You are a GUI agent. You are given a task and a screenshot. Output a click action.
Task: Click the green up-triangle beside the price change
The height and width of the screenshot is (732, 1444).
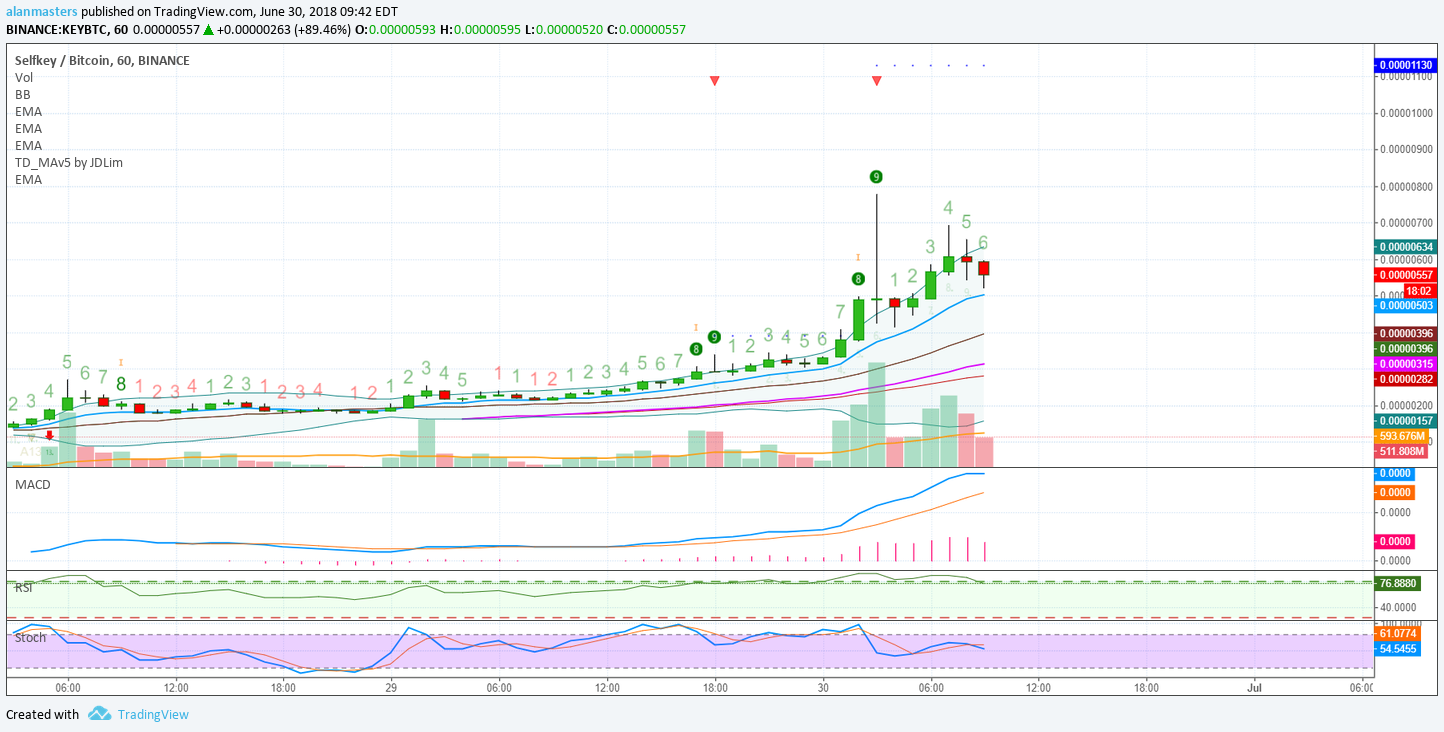208,30
